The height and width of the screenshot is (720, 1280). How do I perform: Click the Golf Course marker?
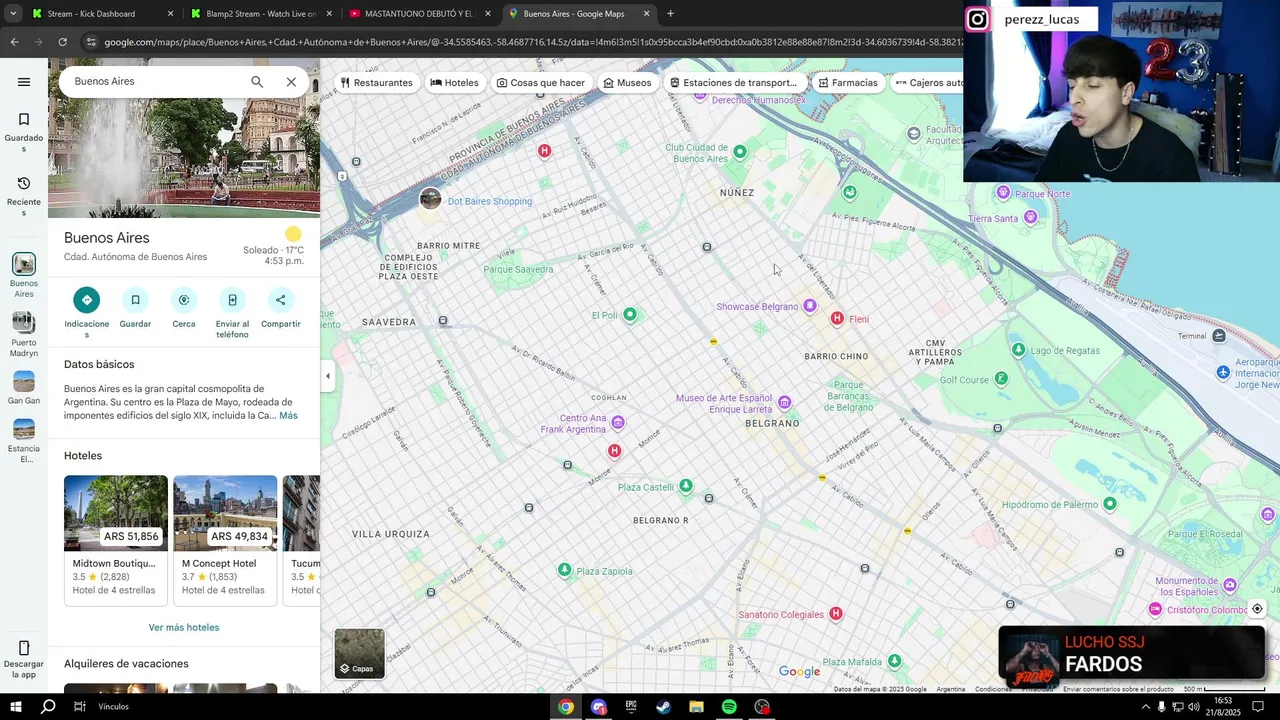[x=1001, y=379]
